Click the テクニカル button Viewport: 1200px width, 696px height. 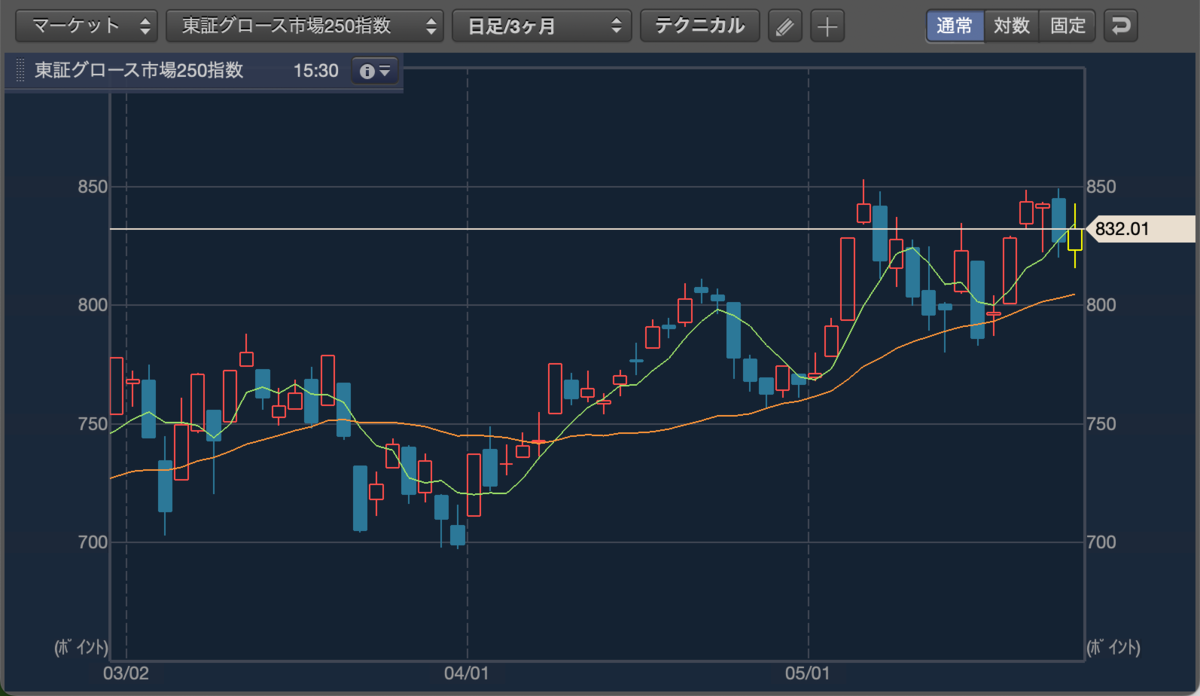tap(700, 26)
